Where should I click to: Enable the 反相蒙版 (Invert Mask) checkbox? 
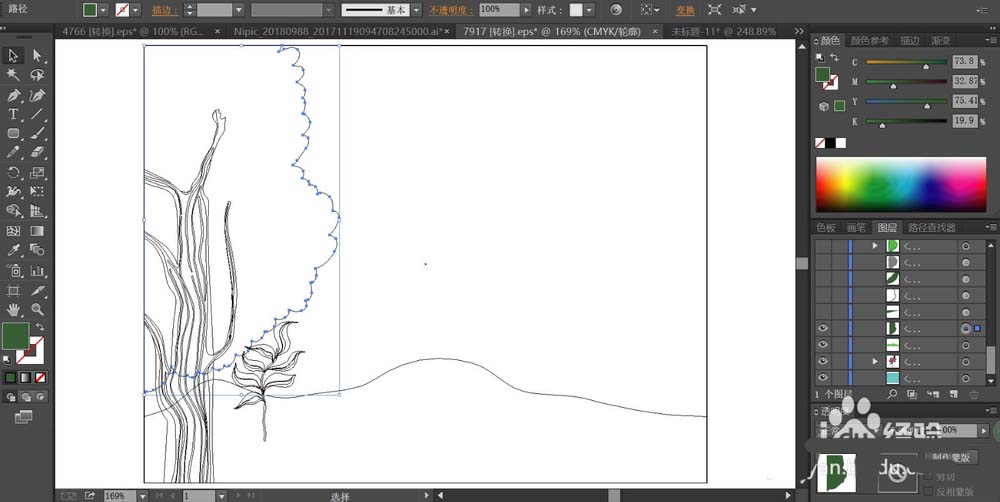point(928,492)
